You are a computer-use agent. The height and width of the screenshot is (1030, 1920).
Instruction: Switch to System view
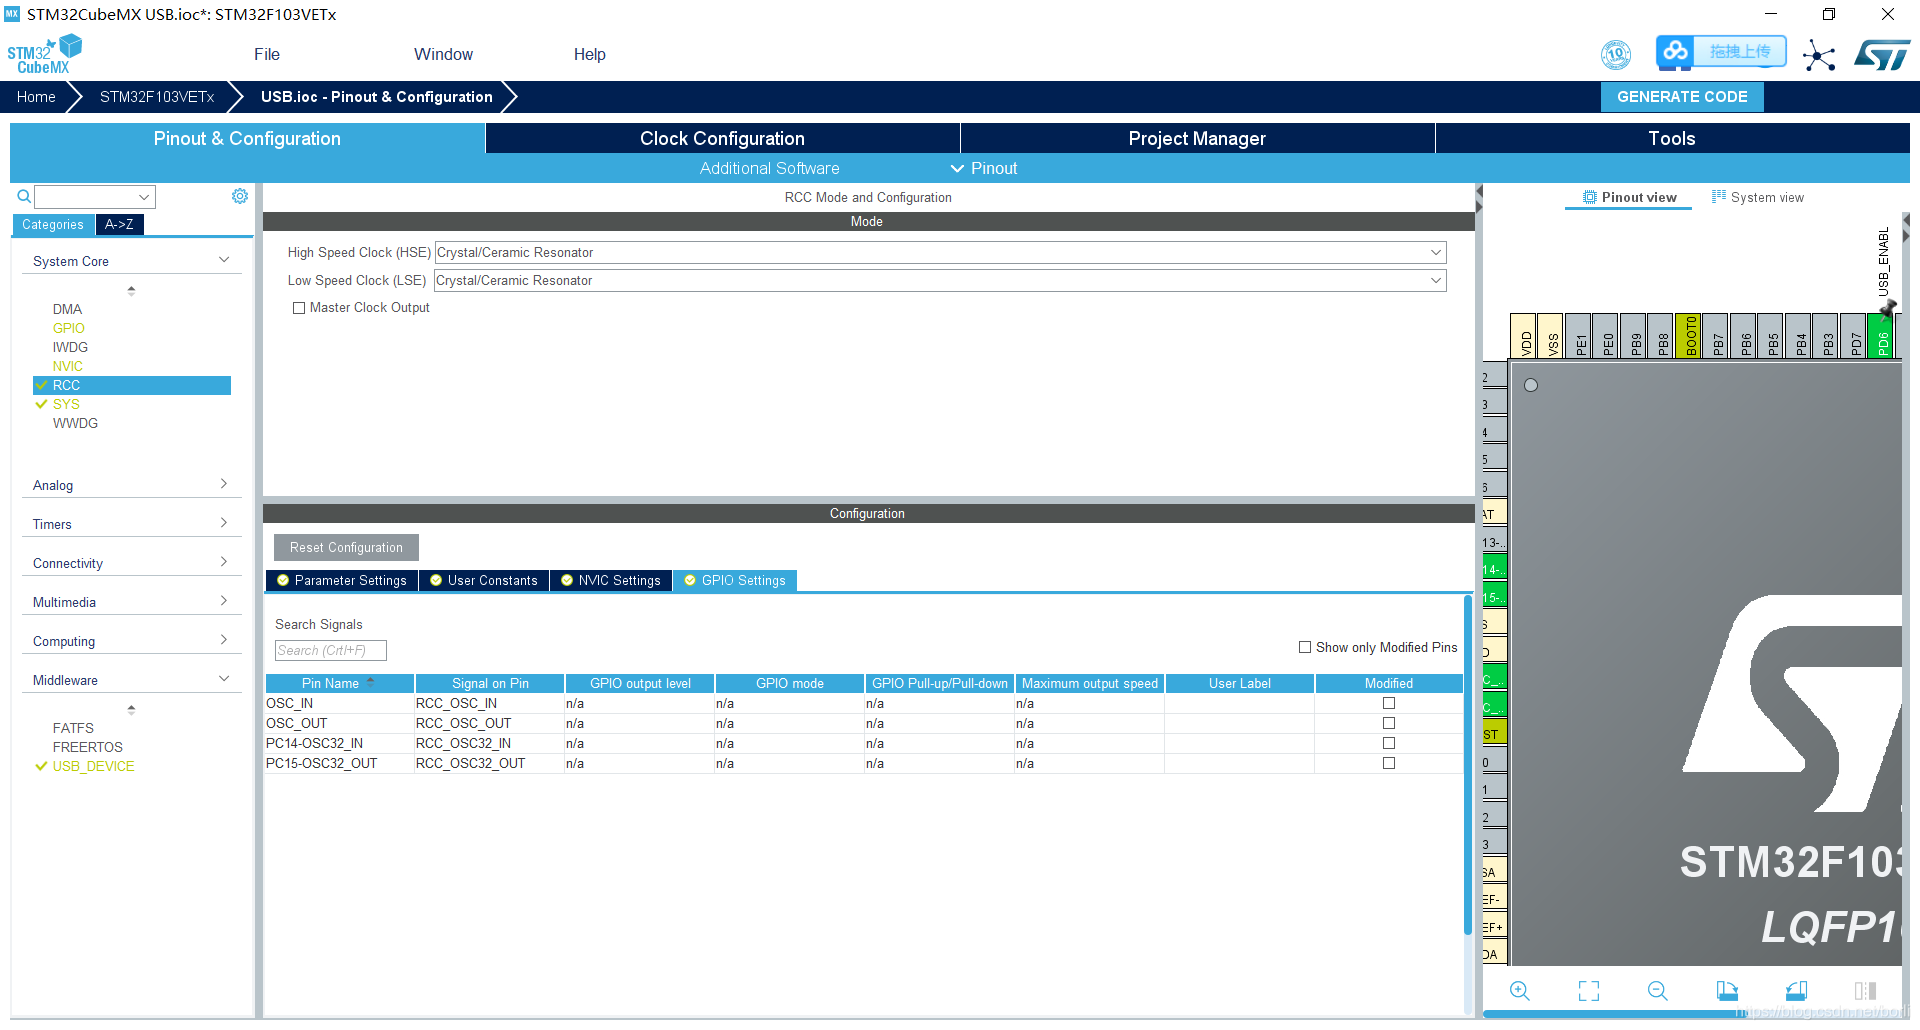(x=1757, y=197)
